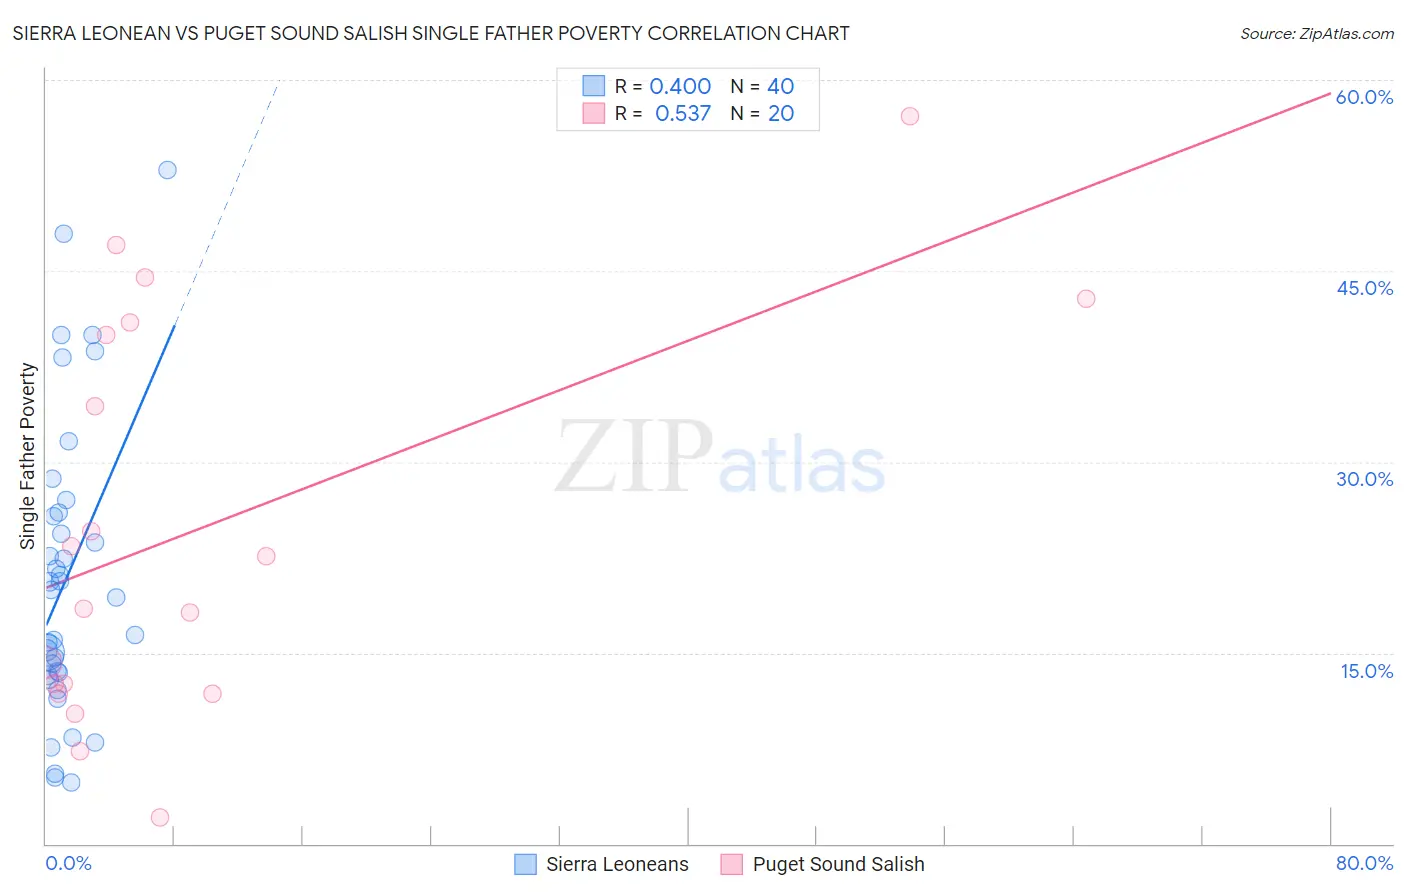
Task: Click the 60.0% y-axis label
Action: (x=1364, y=97)
